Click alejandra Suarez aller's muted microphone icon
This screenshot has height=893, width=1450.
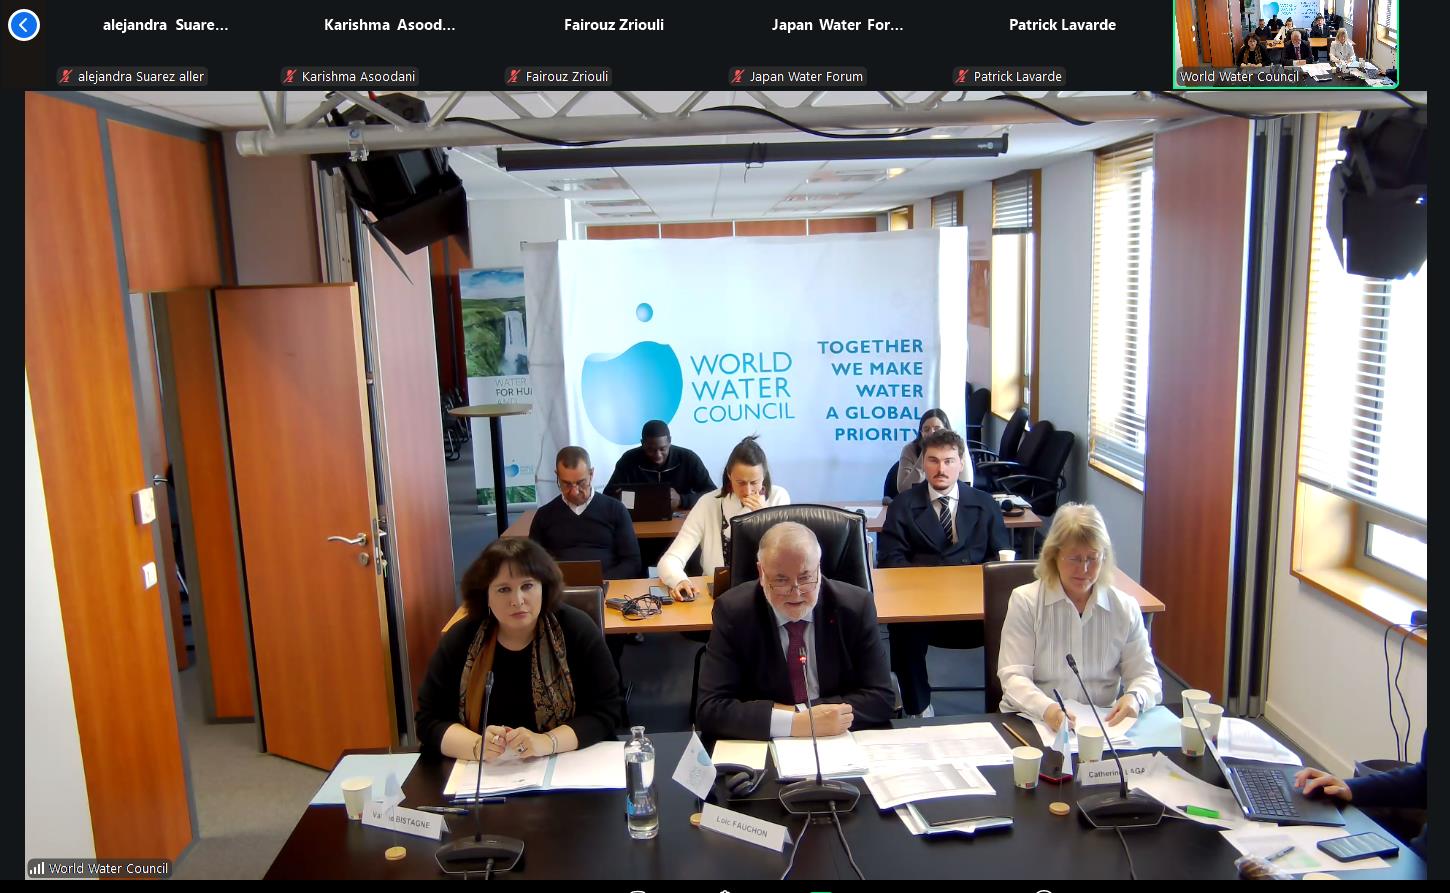(66, 77)
